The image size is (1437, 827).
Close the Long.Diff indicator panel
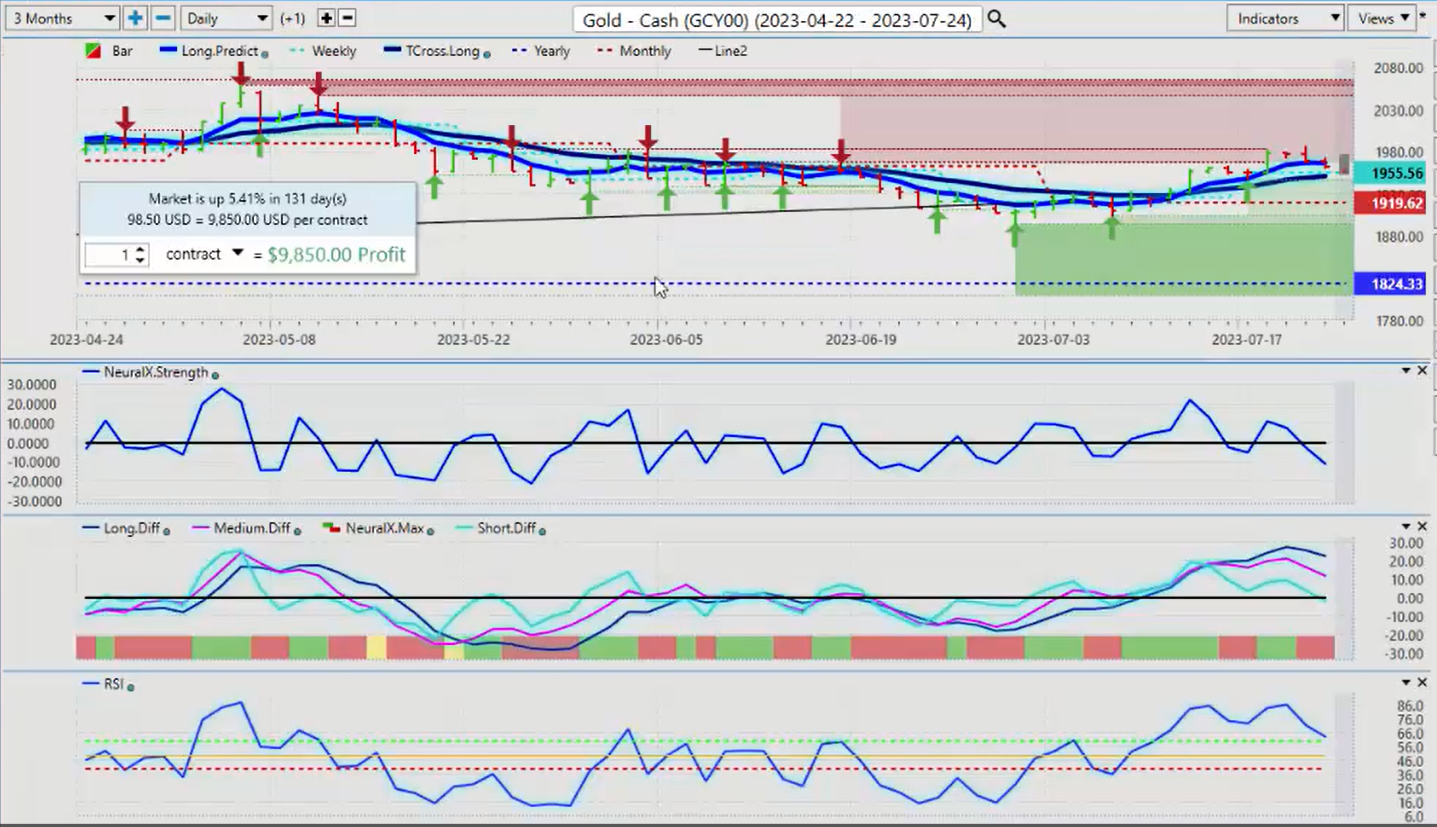point(1422,527)
